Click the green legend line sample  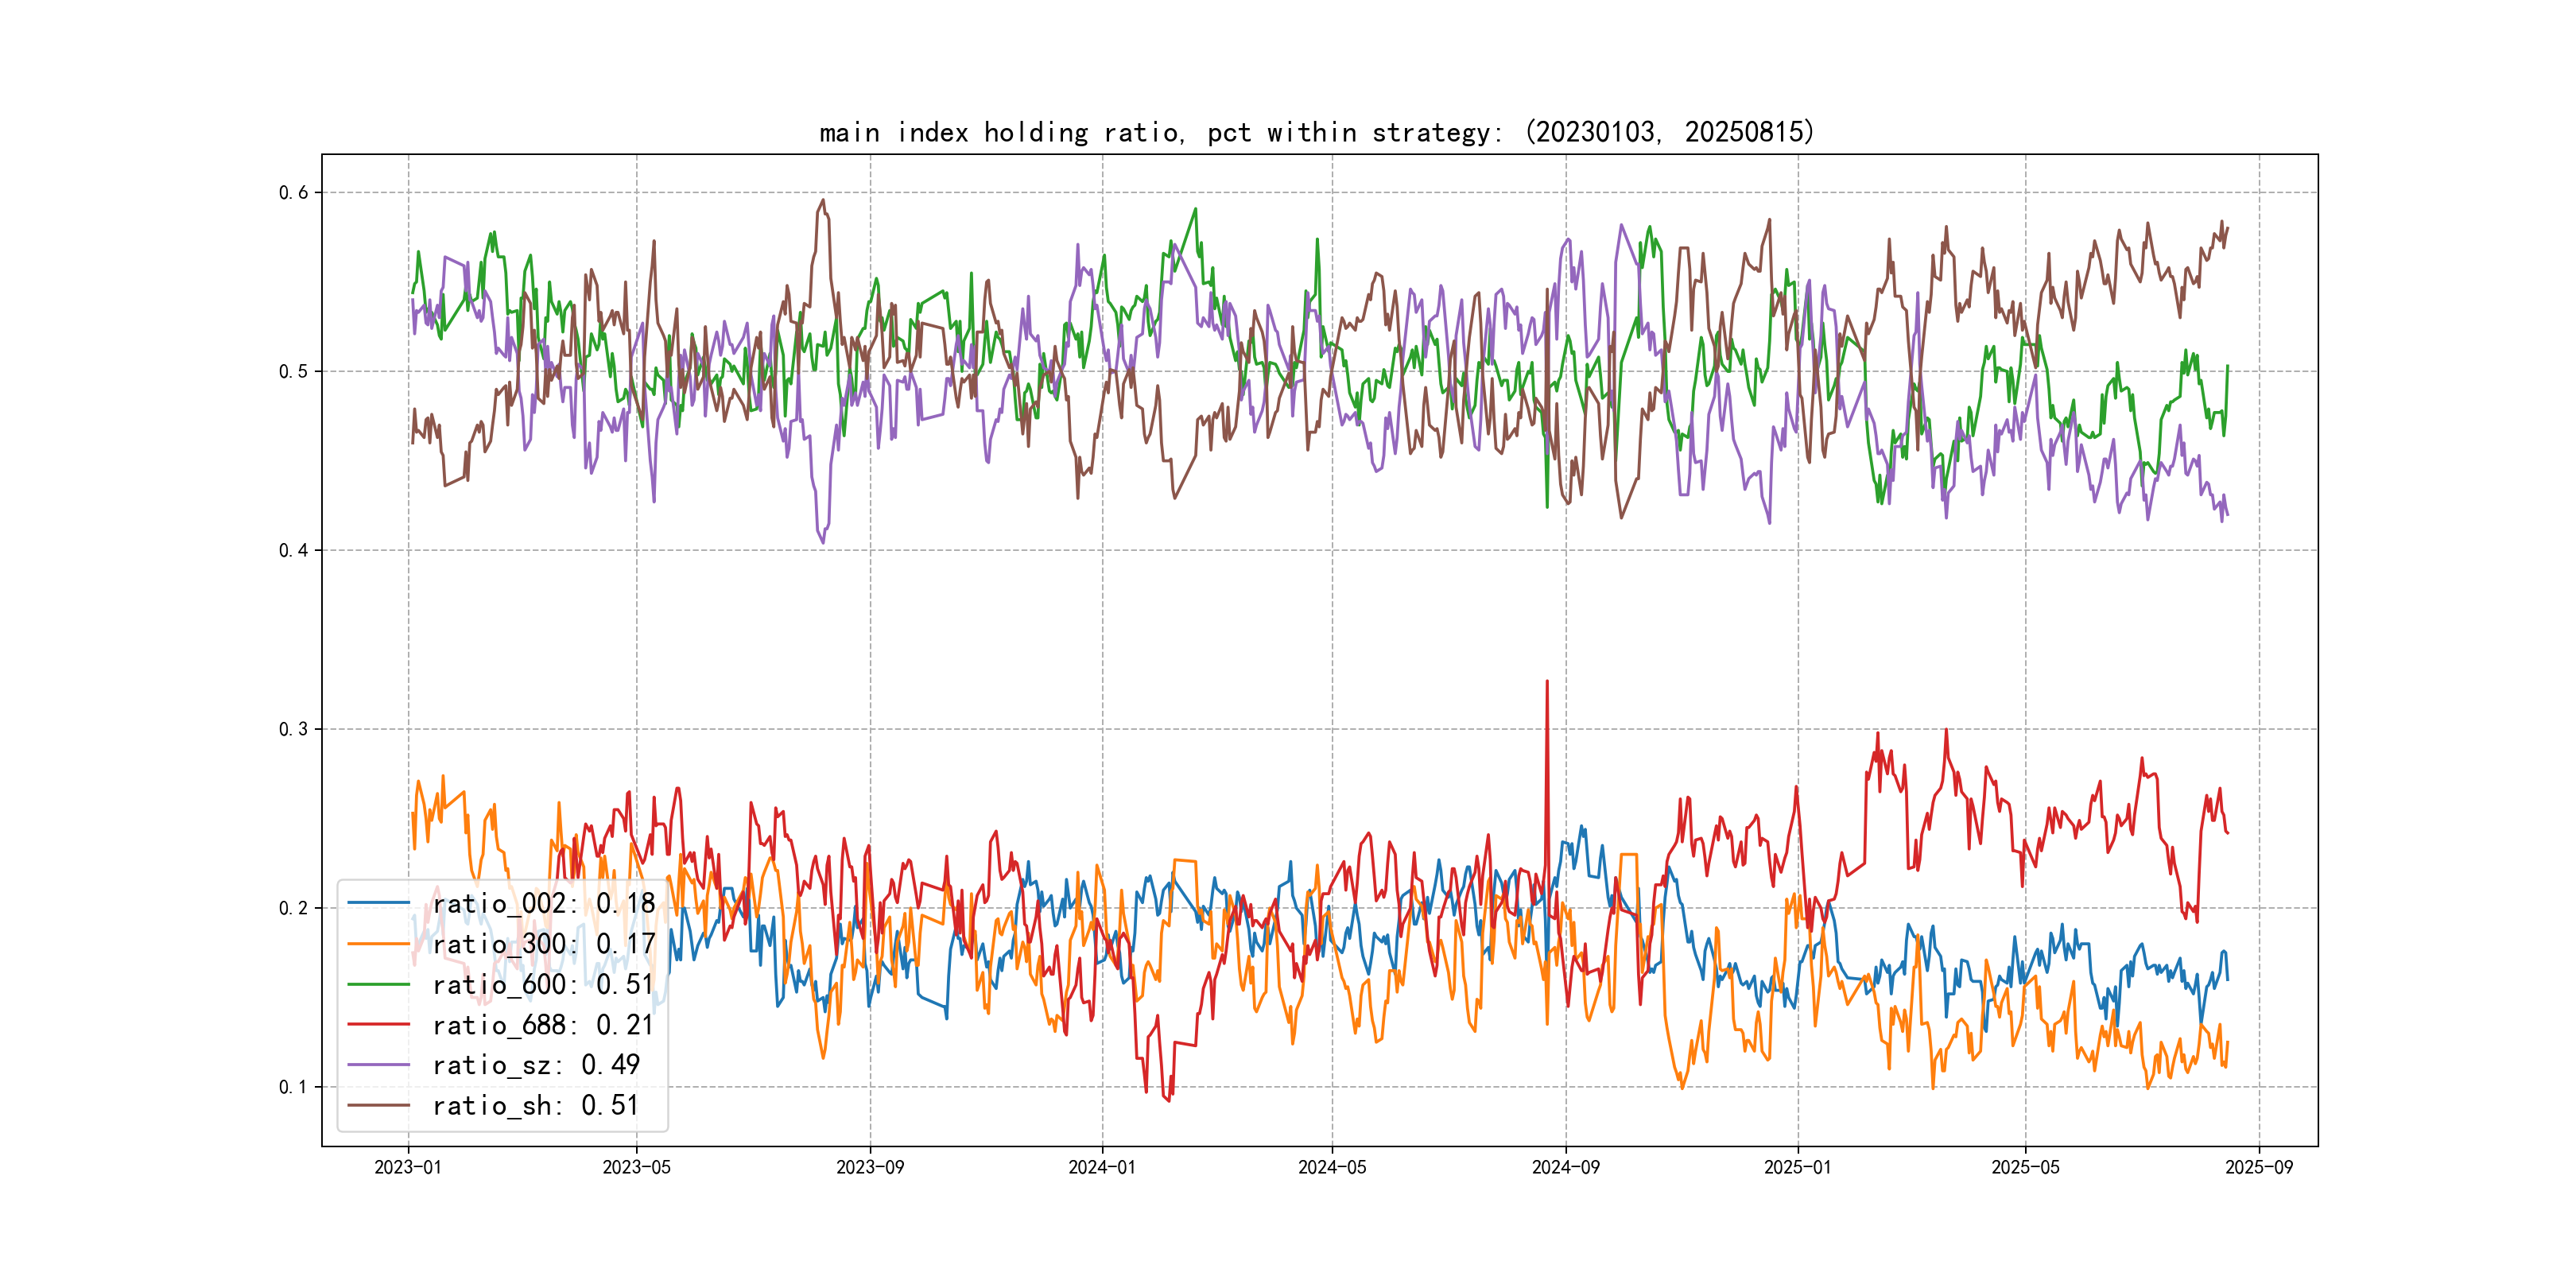pos(379,984)
